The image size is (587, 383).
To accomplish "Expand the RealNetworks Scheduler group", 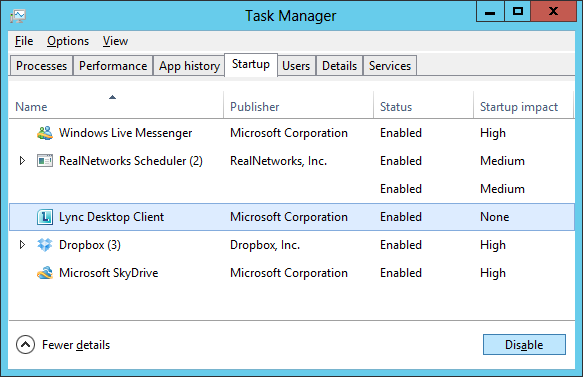I will tap(22, 161).
